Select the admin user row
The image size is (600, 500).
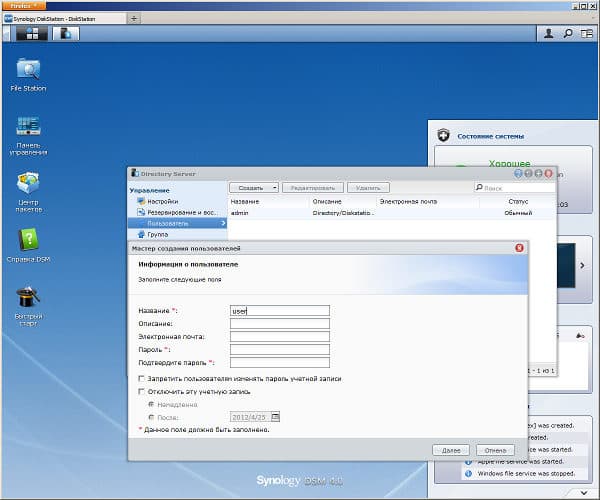[x=392, y=213]
